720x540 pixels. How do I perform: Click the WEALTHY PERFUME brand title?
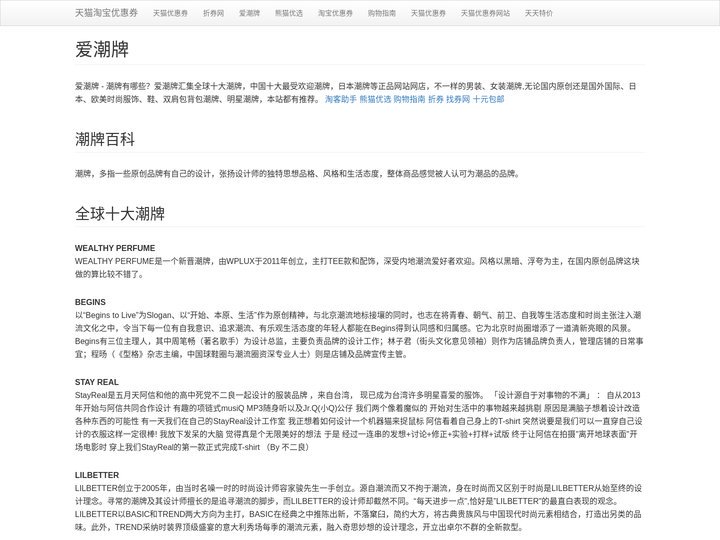115,248
